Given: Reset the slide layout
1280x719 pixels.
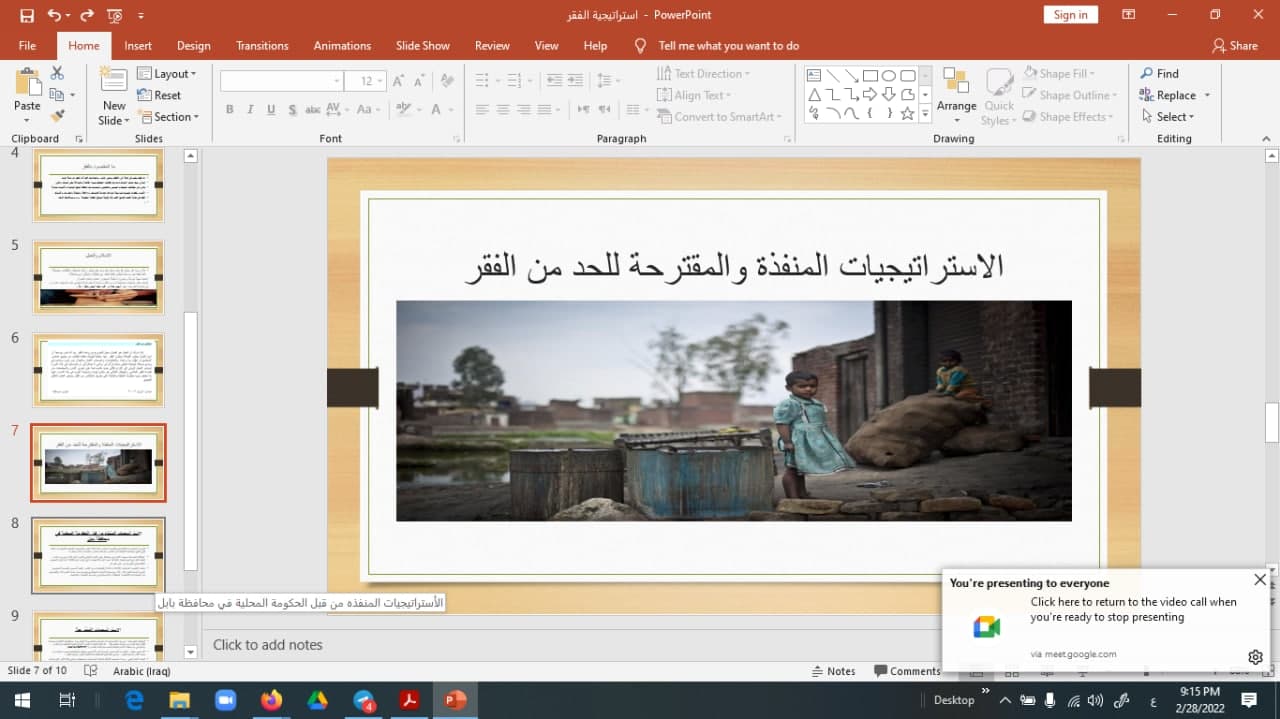Looking at the screenshot, I should 159,95.
